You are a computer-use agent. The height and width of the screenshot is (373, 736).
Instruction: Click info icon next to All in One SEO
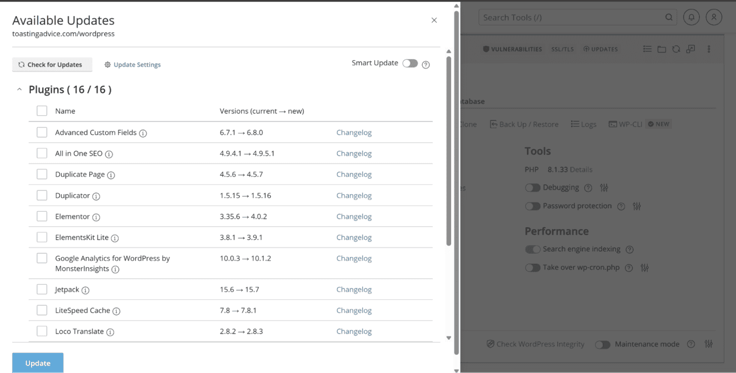(109, 154)
